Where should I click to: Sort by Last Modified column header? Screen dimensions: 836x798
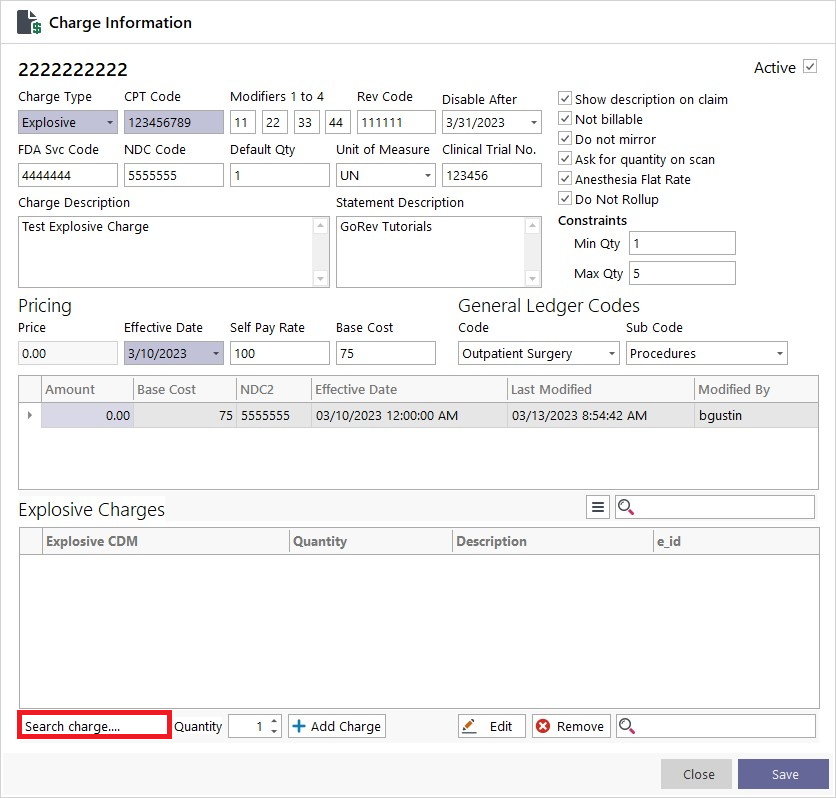click(600, 390)
